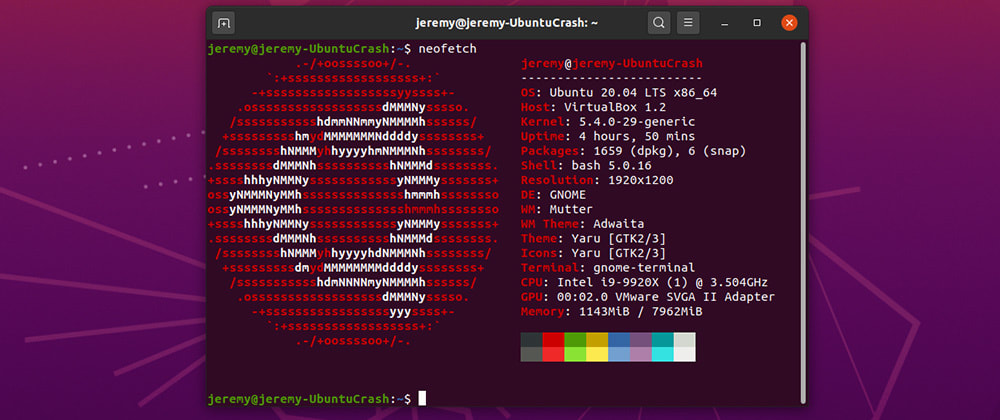The image size is (1000, 420).
Task: Click the light purple block, bottom row
Action: click(641, 355)
